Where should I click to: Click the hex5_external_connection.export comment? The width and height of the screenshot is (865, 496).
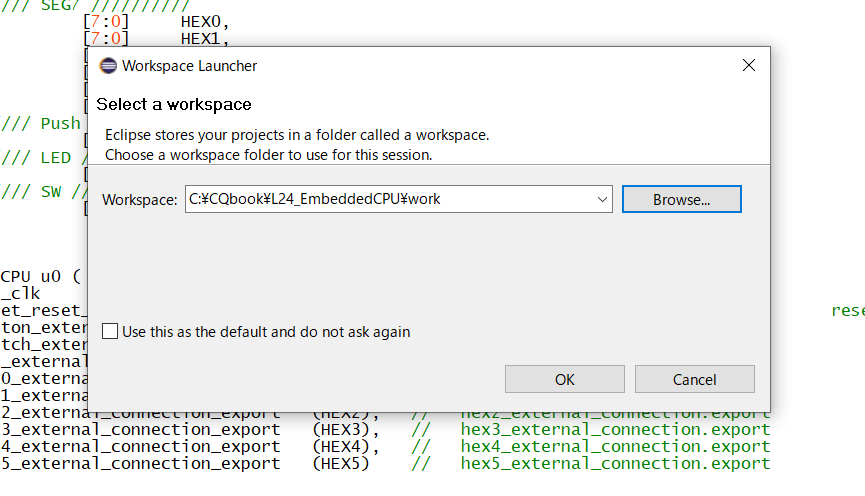pyautogui.click(x=615, y=464)
